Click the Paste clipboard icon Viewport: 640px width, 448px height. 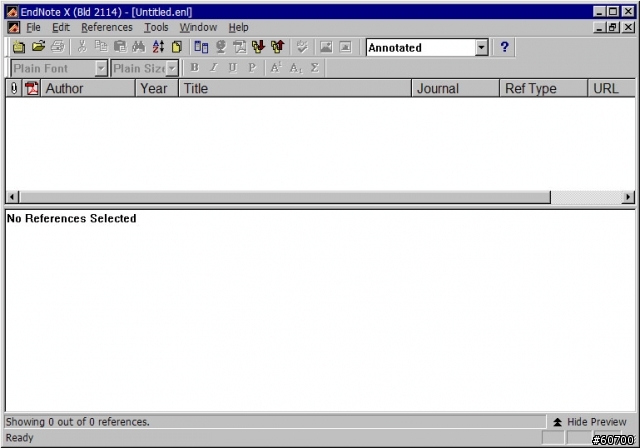point(120,47)
